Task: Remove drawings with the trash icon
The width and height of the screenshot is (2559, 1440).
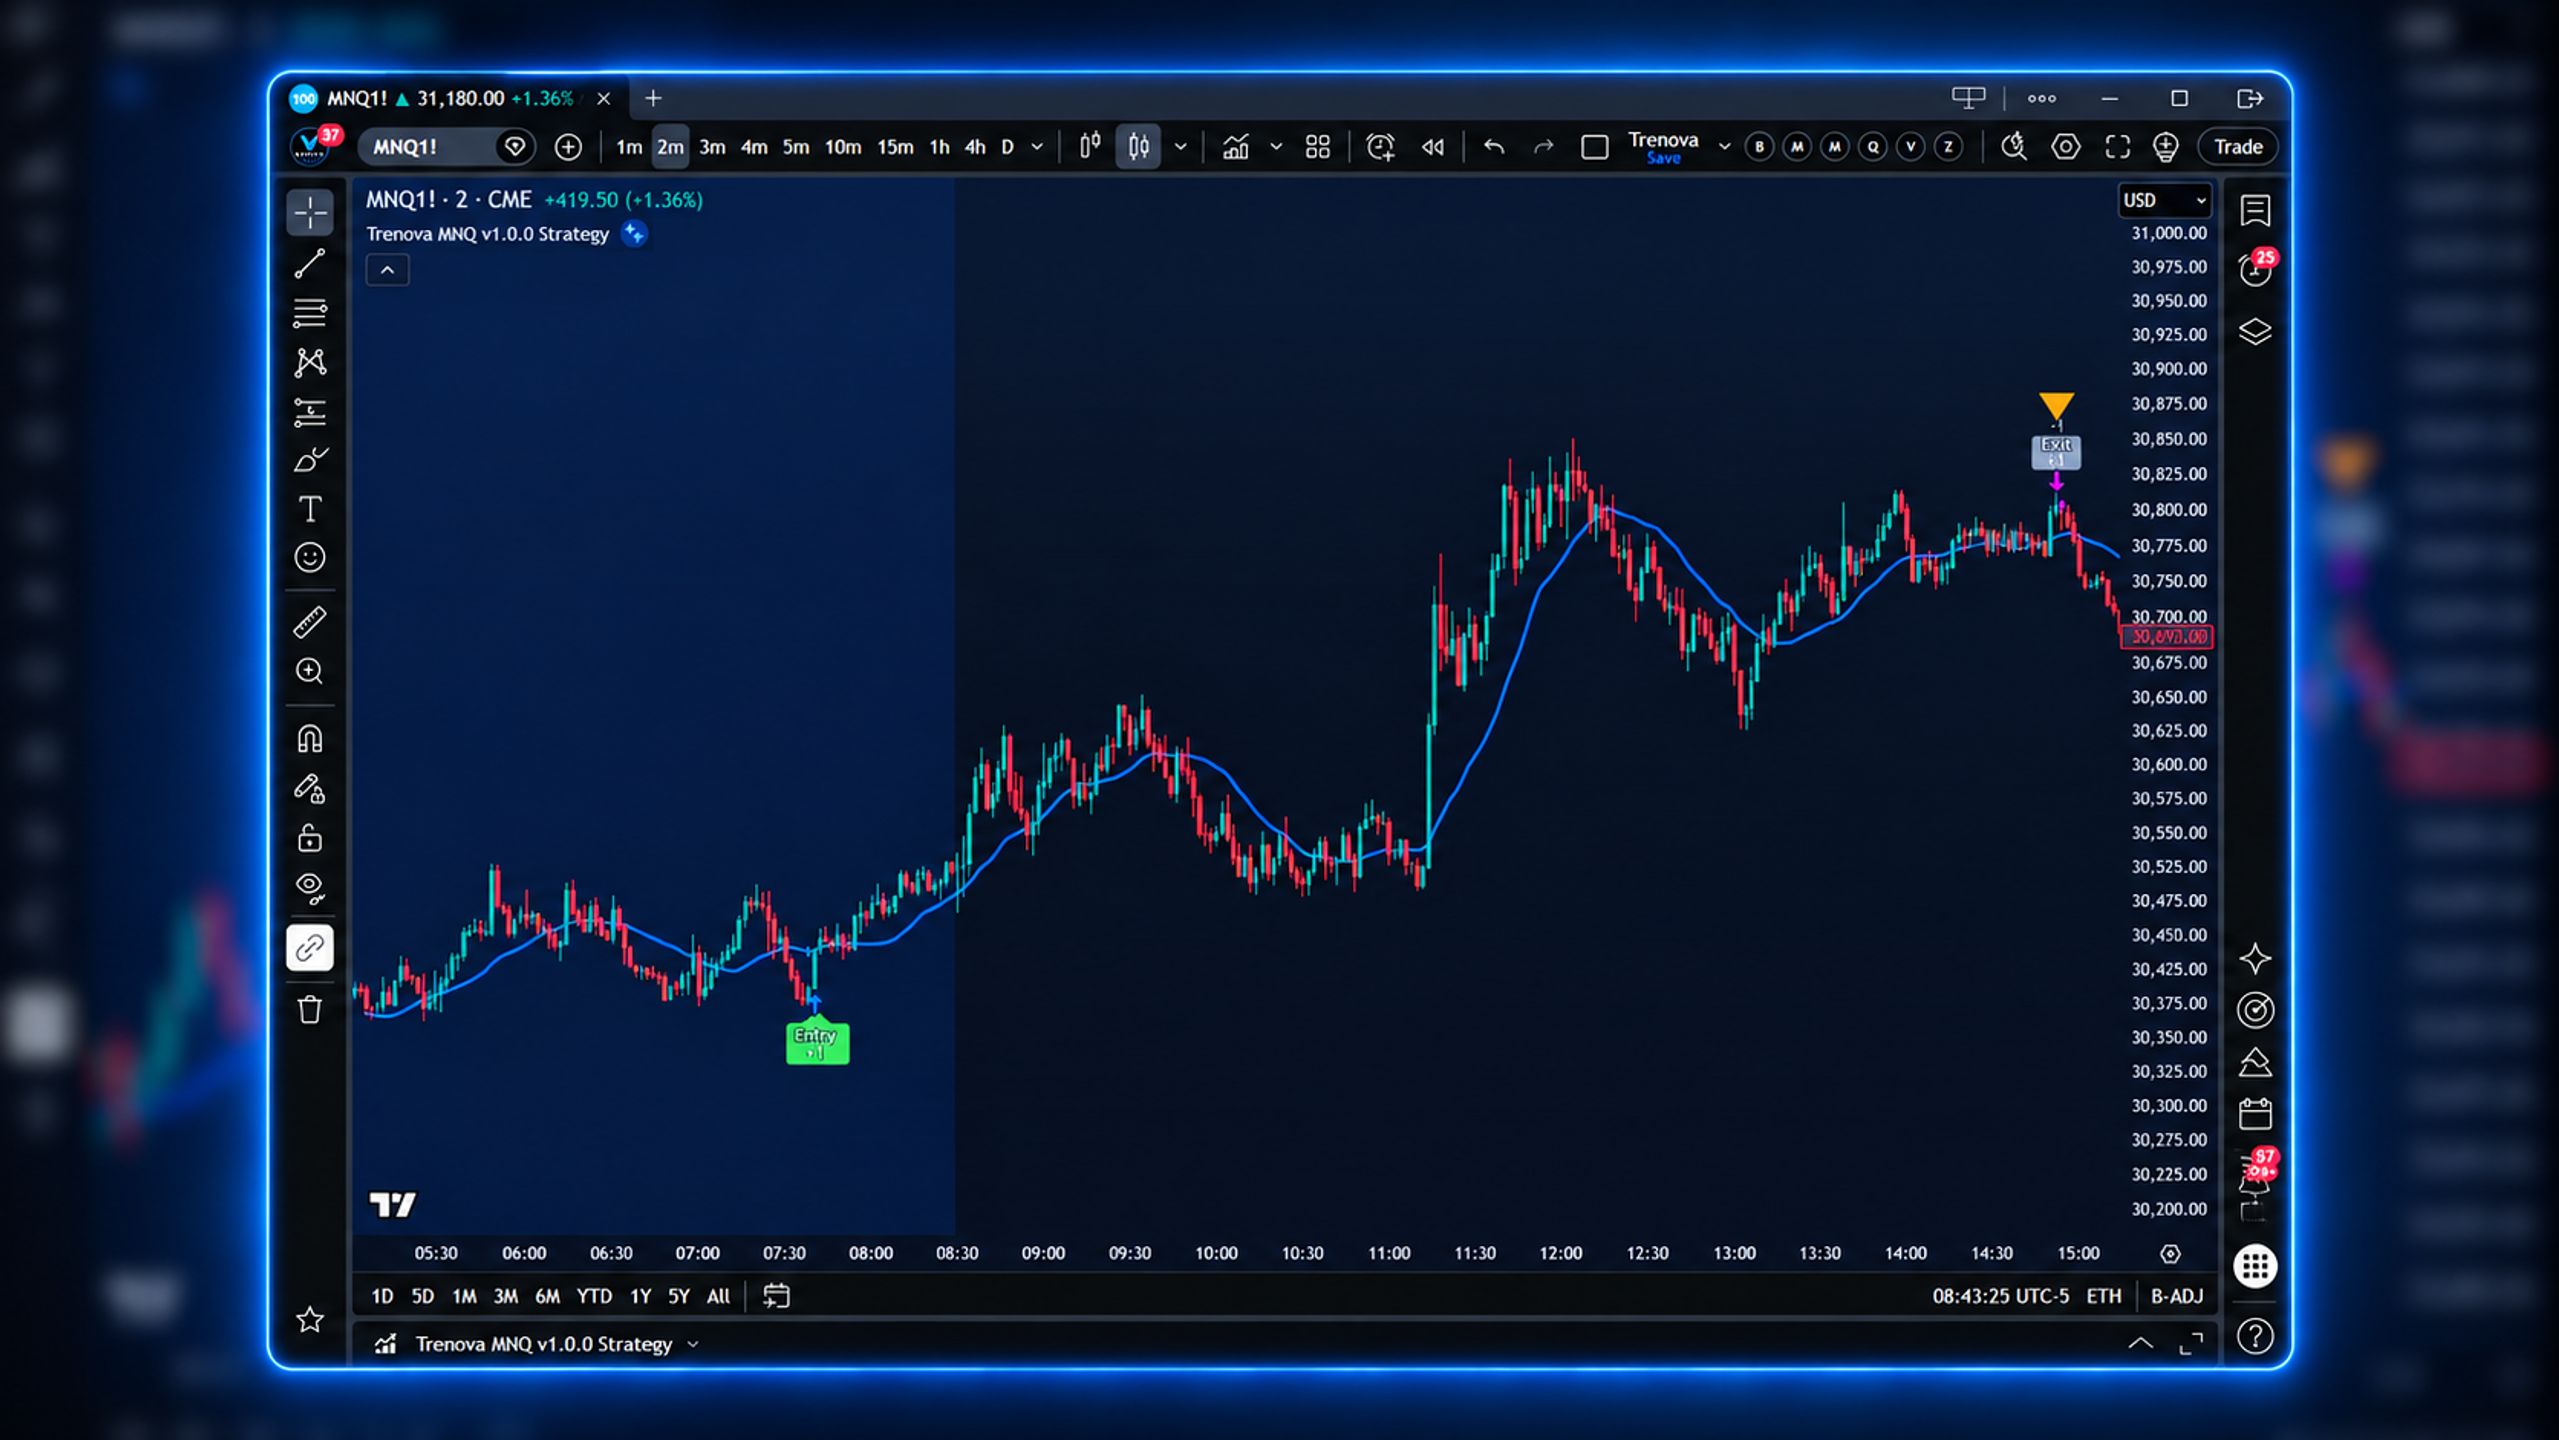Action: pyautogui.click(x=310, y=1010)
